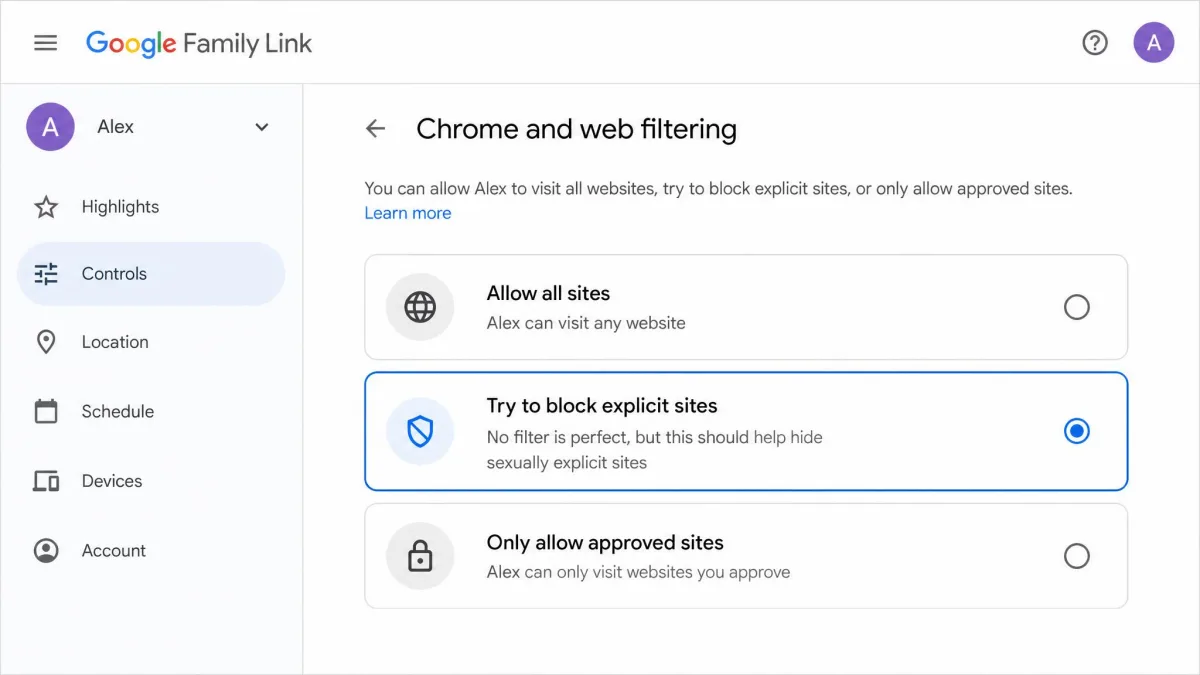The width and height of the screenshot is (1200, 675).
Task: Click the 'Try to block explicit sites' title
Action: click(602, 406)
